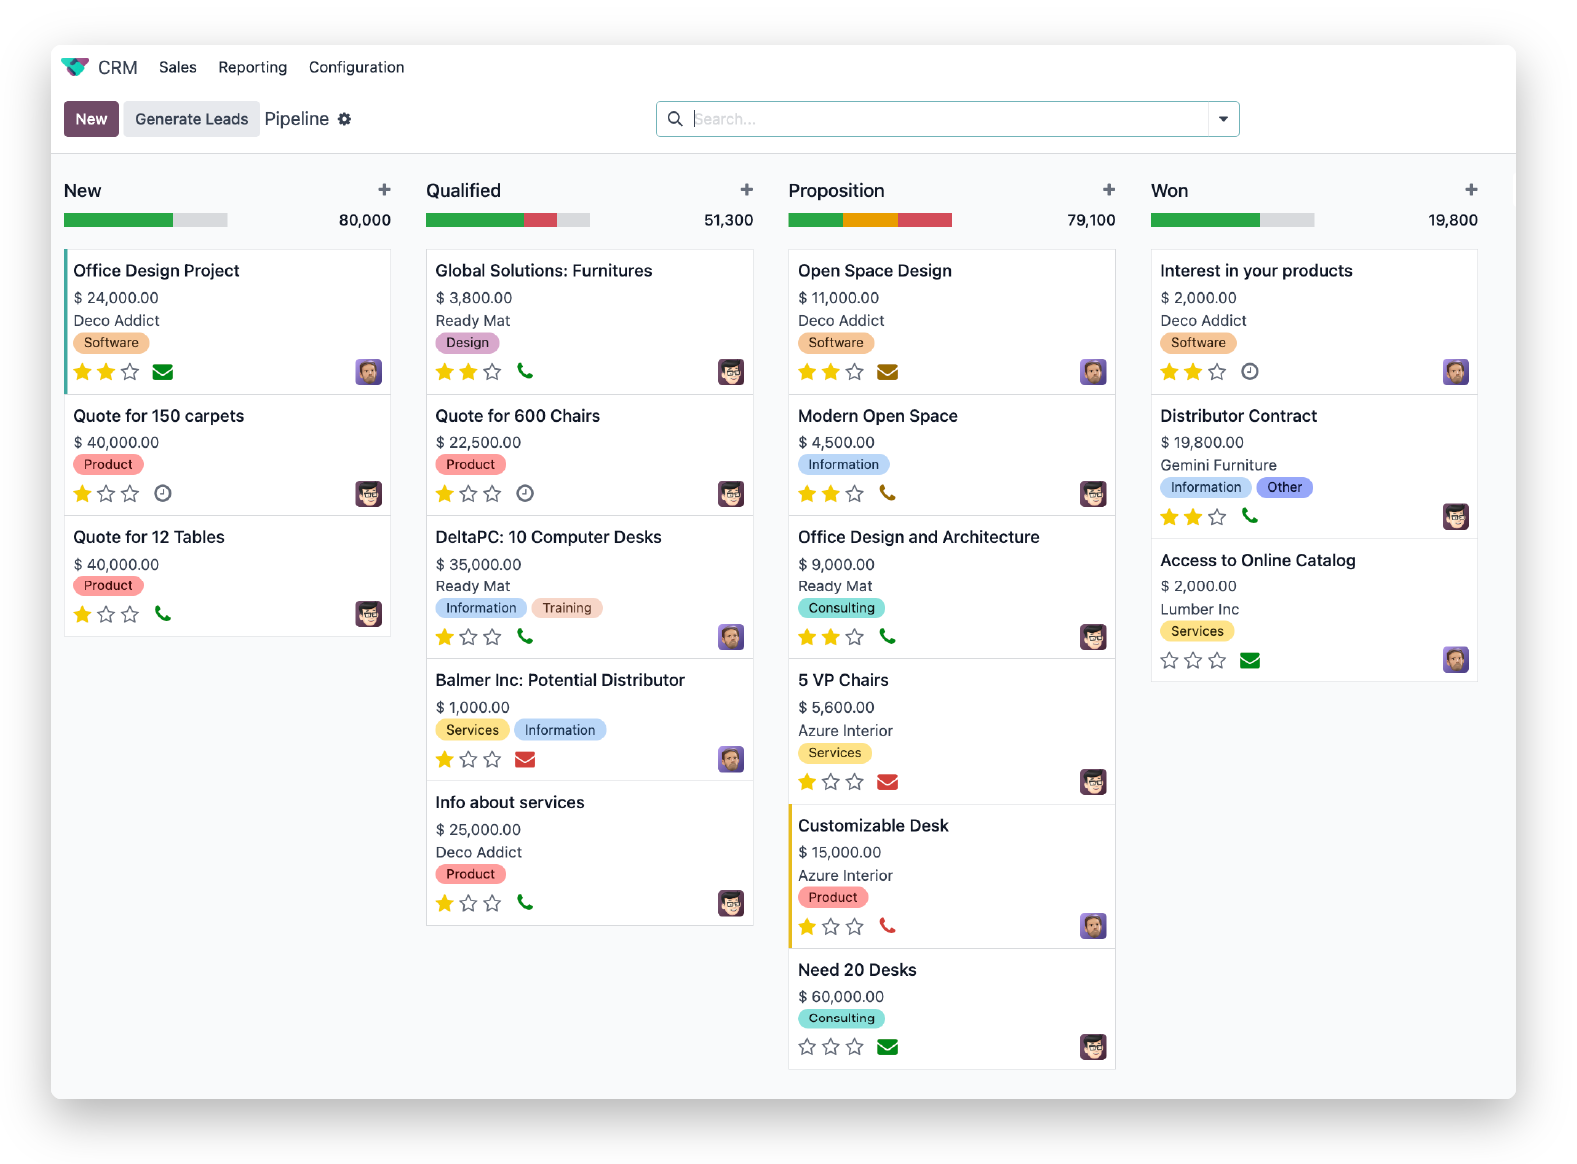The height and width of the screenshot is (1164, 1577).
Task: Open the Sales menu
Action: coord(177,67)
